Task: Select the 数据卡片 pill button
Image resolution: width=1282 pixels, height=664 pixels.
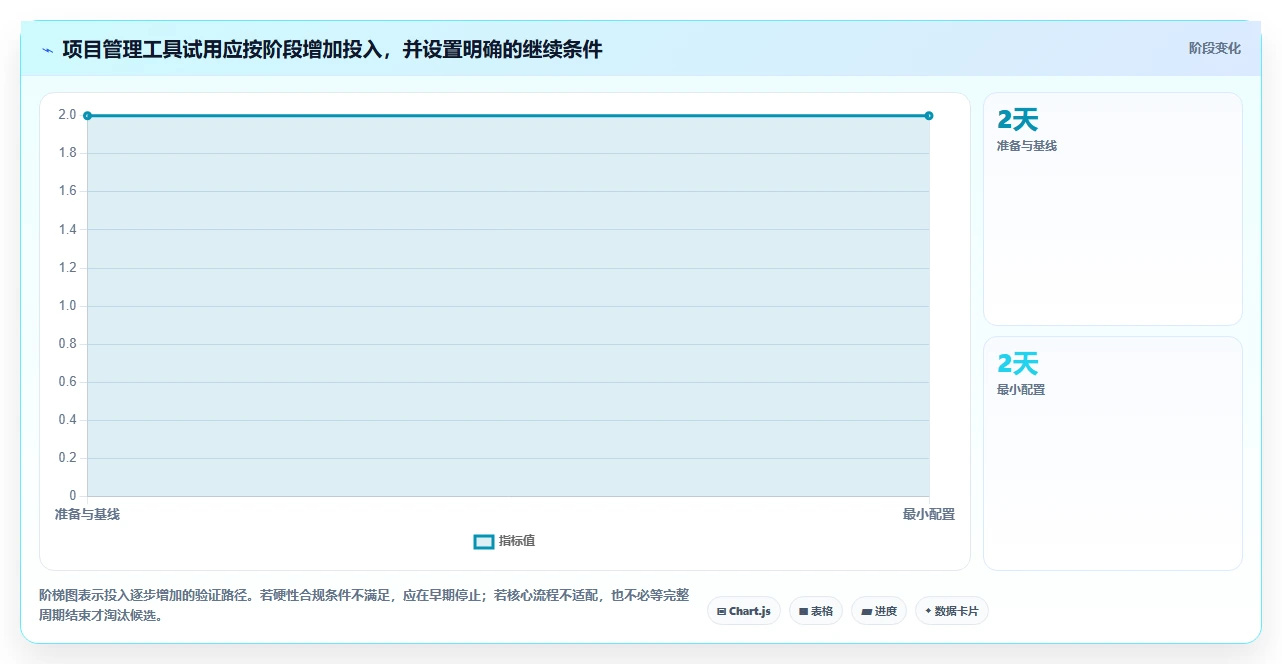Action: [x=952, y=611]
